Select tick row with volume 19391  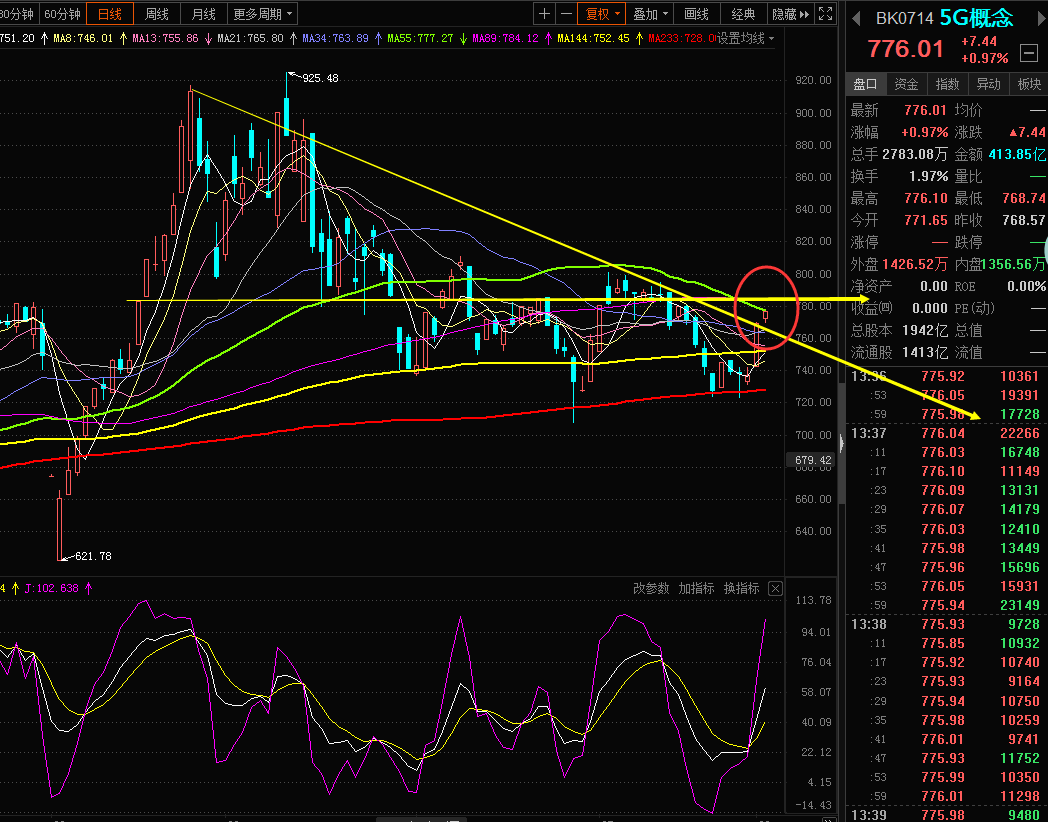[946, 395]
